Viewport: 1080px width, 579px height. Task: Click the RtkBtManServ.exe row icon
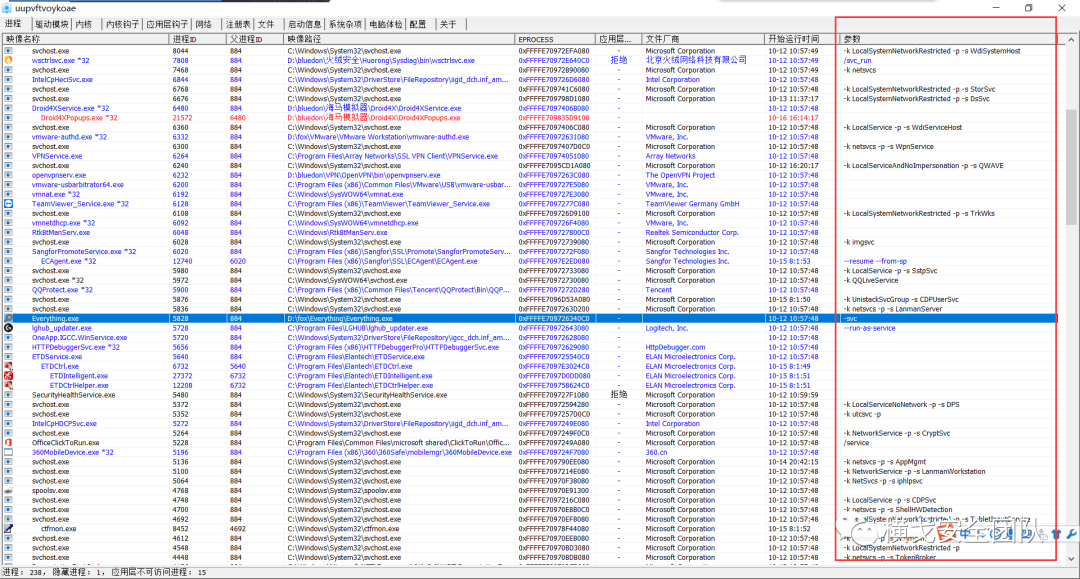click(x=8, y=233)
